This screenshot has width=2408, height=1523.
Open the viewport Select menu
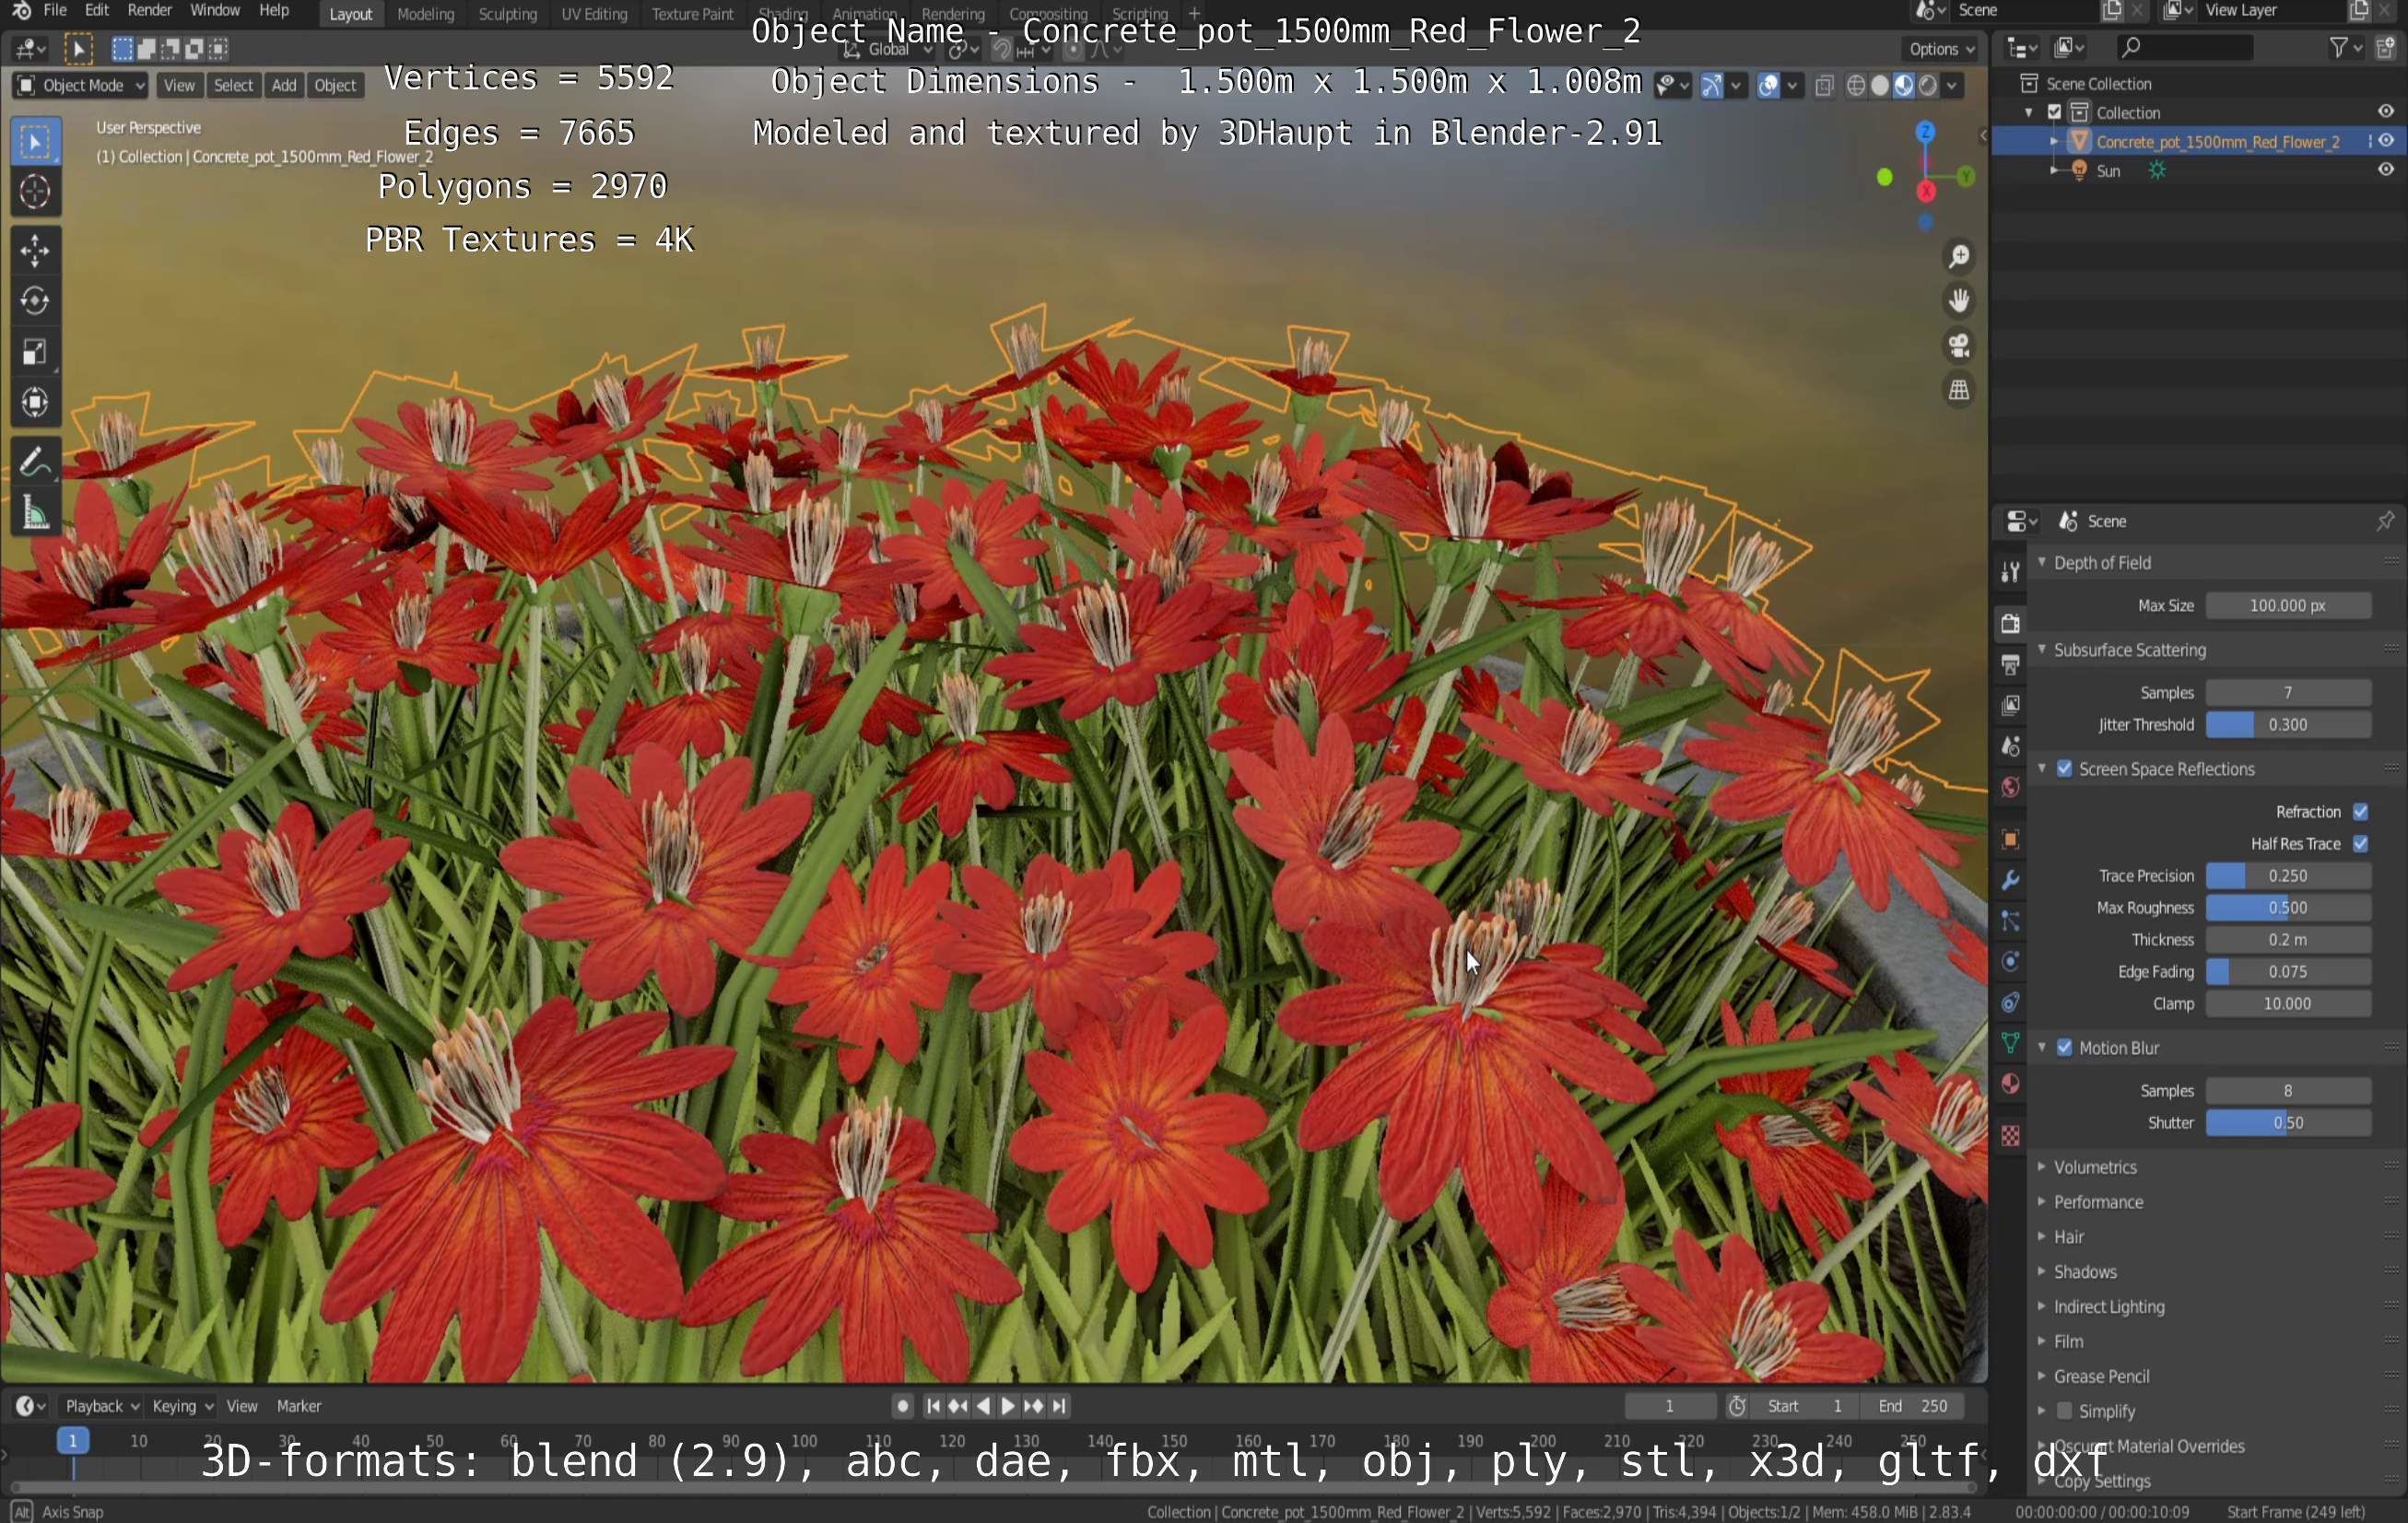tap(233, 86)
